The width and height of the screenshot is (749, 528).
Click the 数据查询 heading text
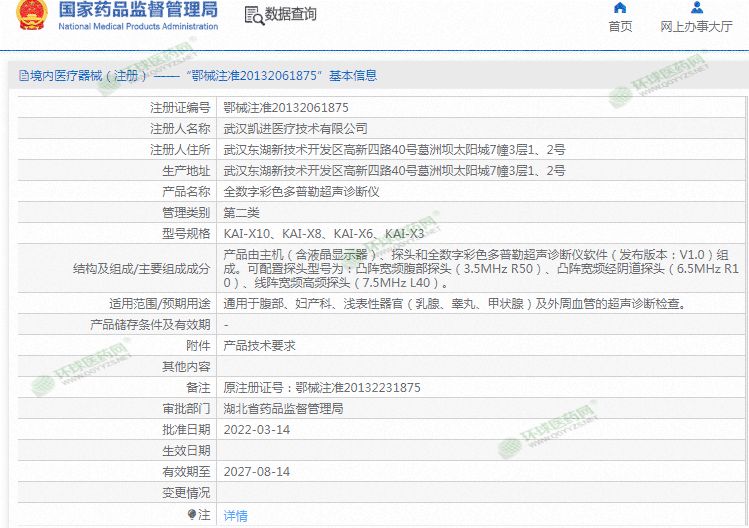(x=290, y=15)
